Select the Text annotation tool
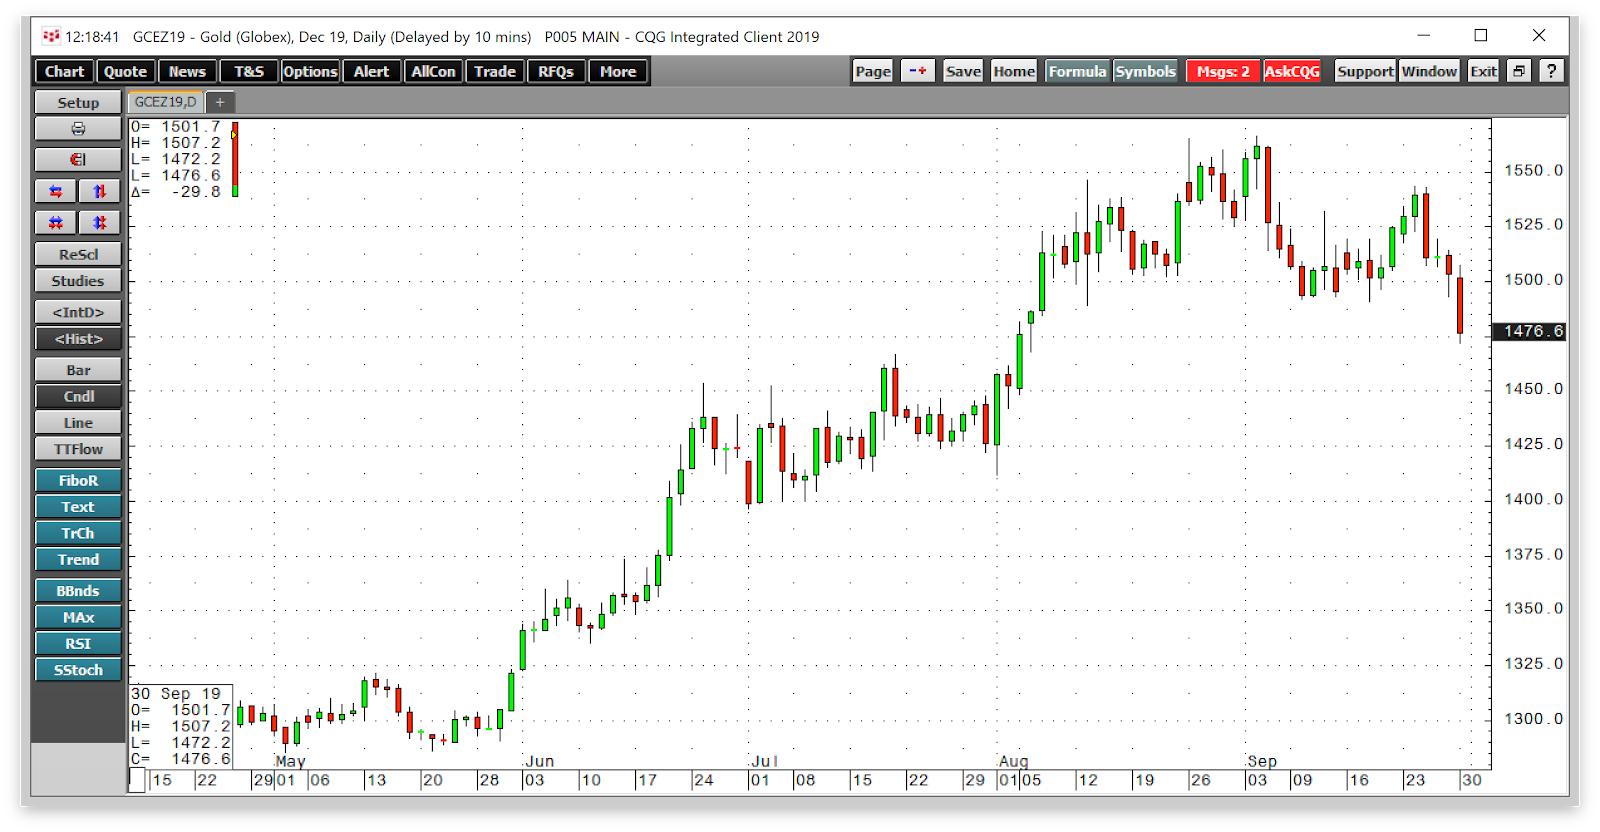The image size is (1600, 832). coord(78,507)
